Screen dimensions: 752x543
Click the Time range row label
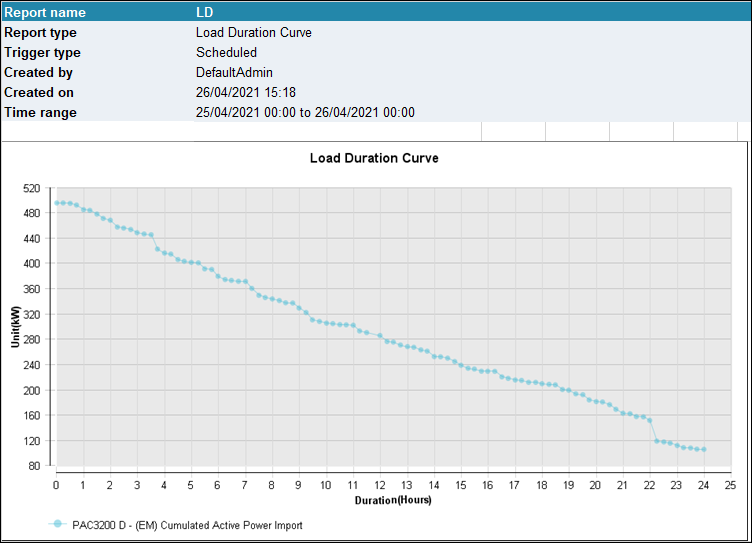[40, 113]
